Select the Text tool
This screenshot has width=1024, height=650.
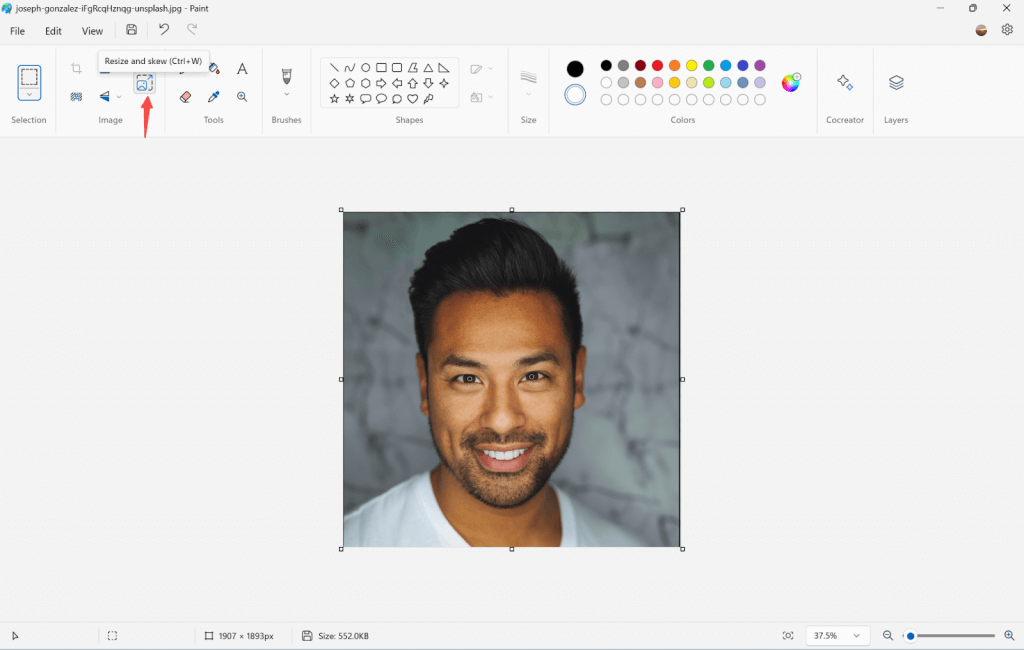[x=242, y=69]
